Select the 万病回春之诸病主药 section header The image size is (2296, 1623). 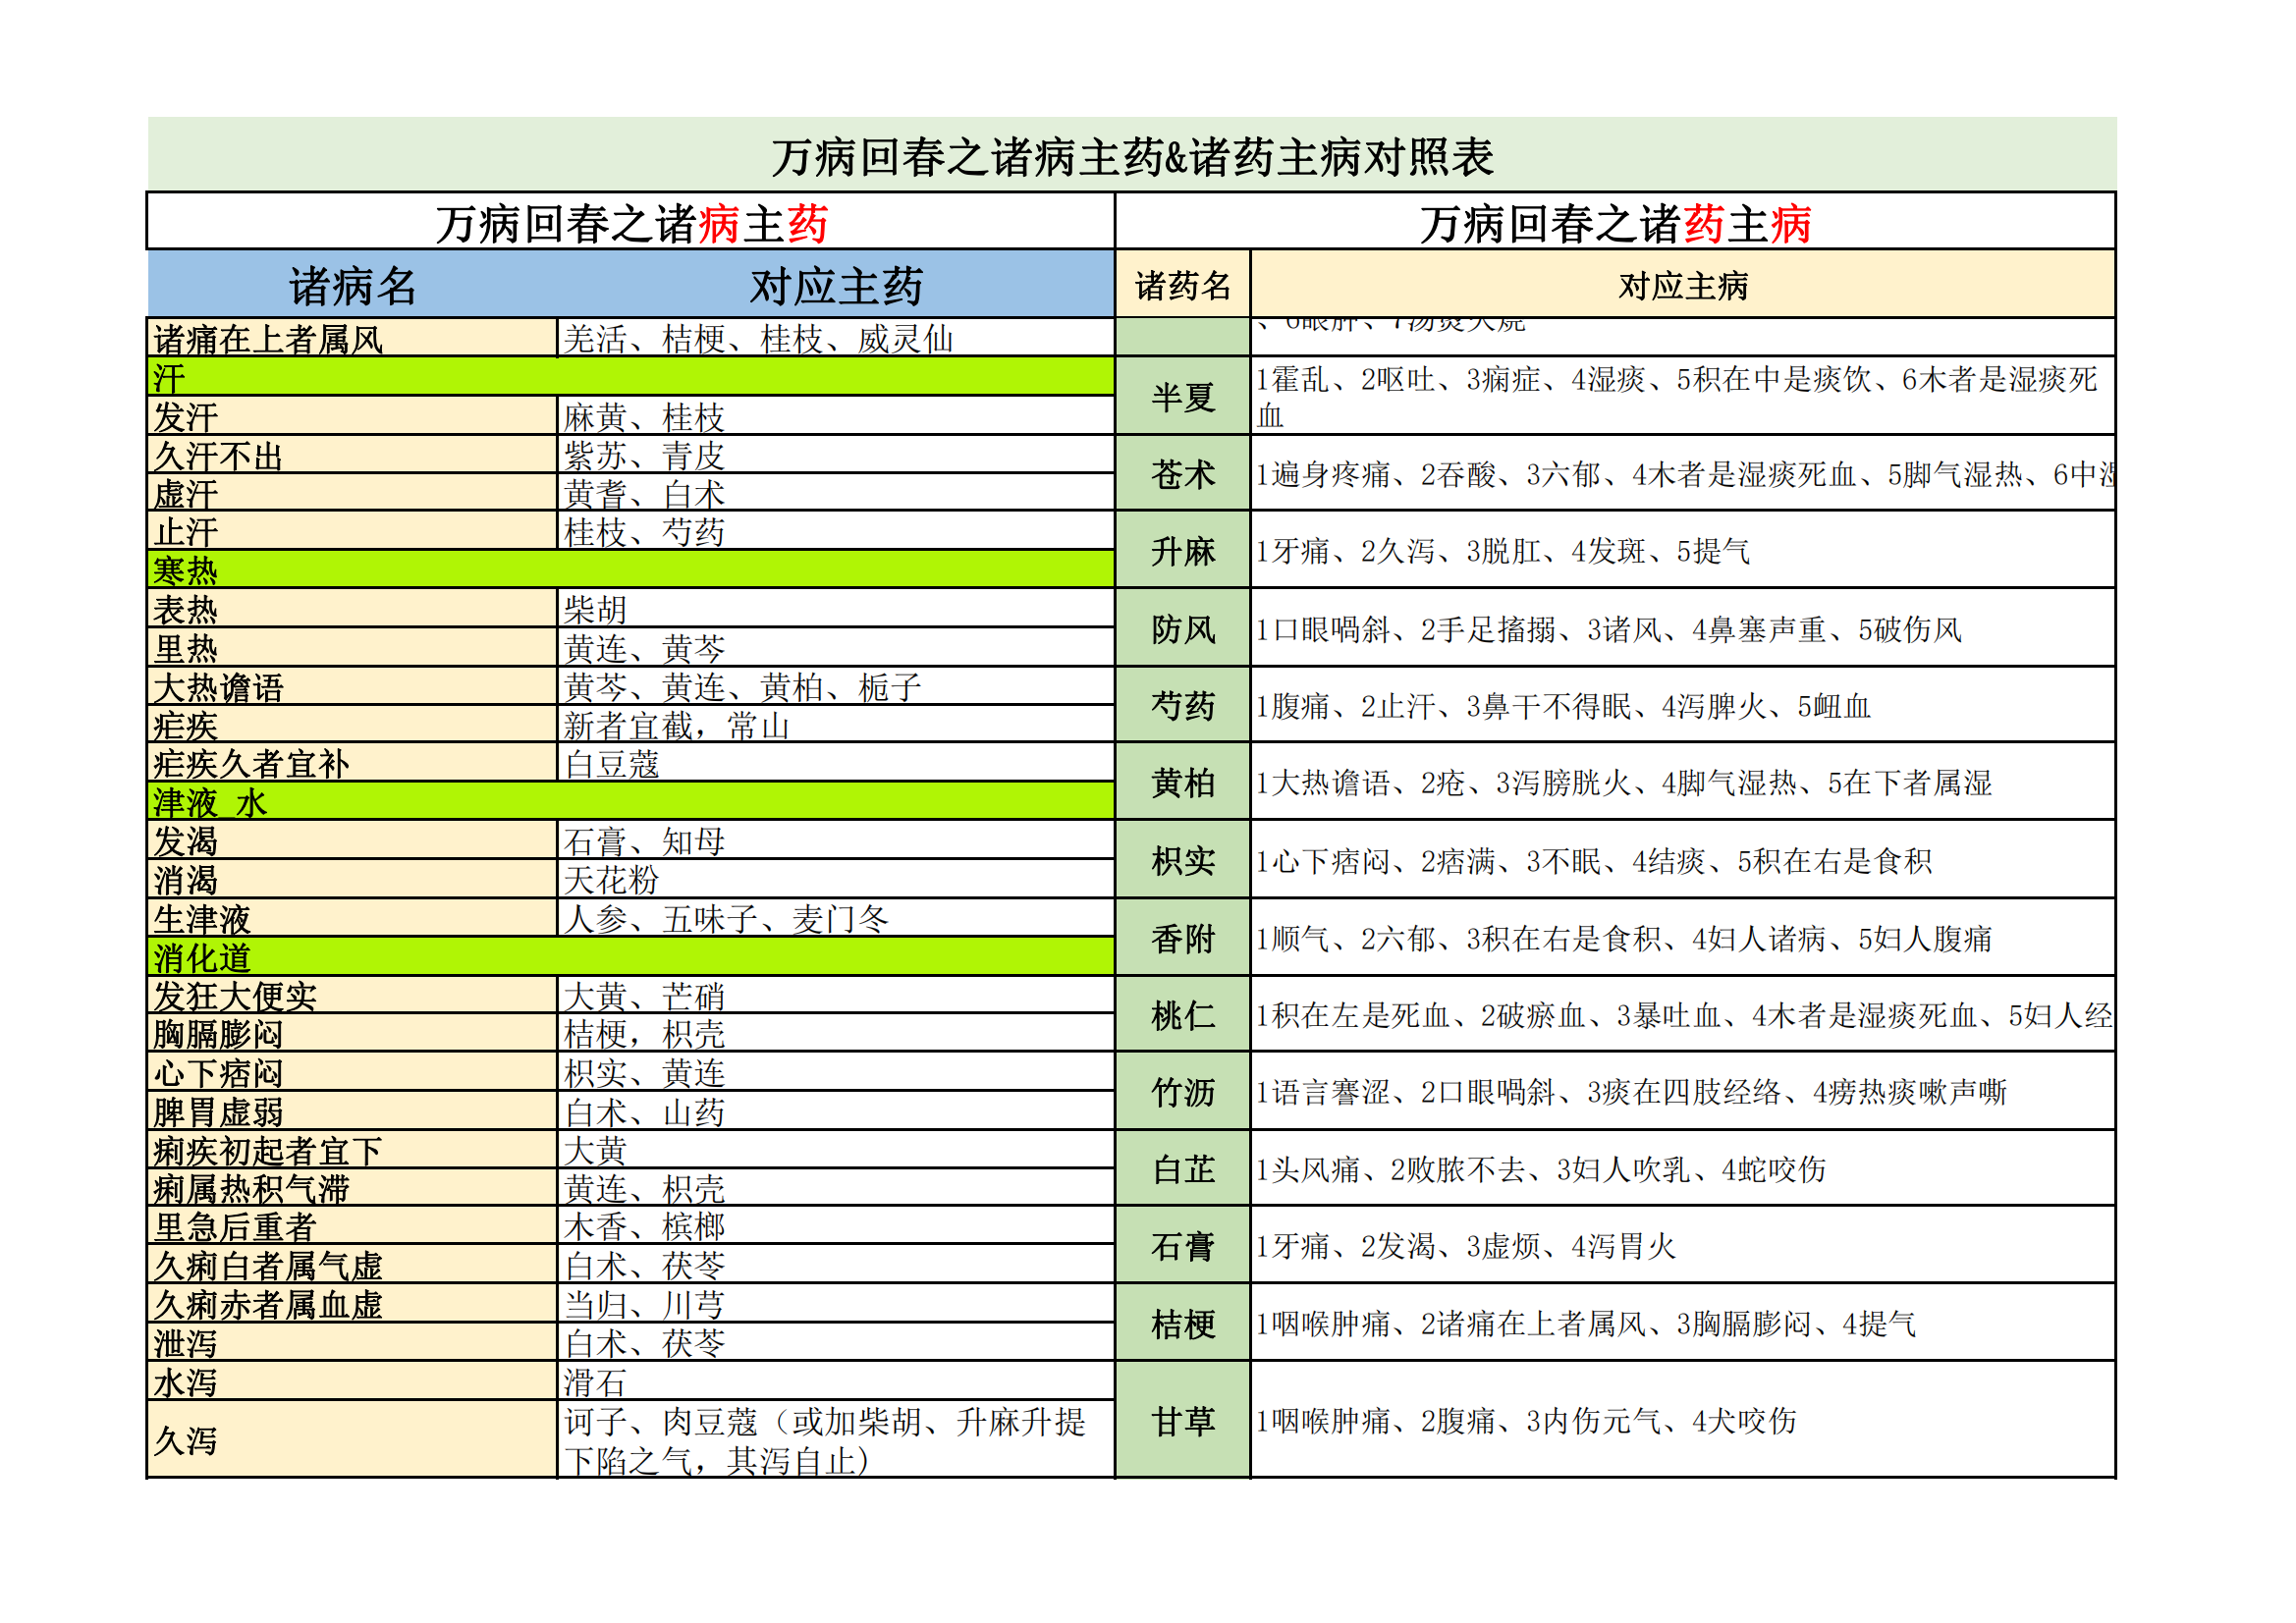631,222
